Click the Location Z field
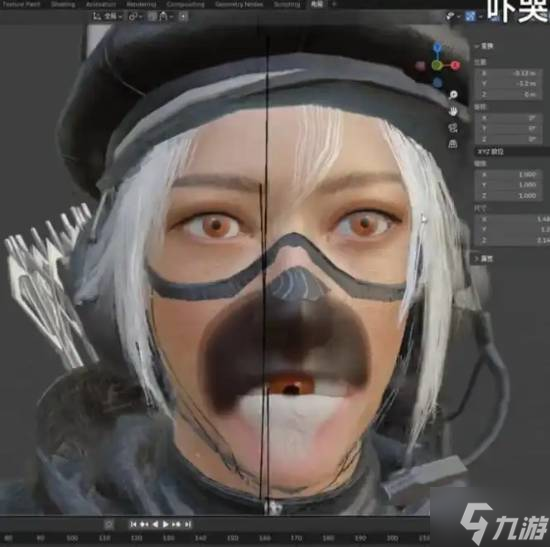Screen dimensions: 550x547 [508, 94]
